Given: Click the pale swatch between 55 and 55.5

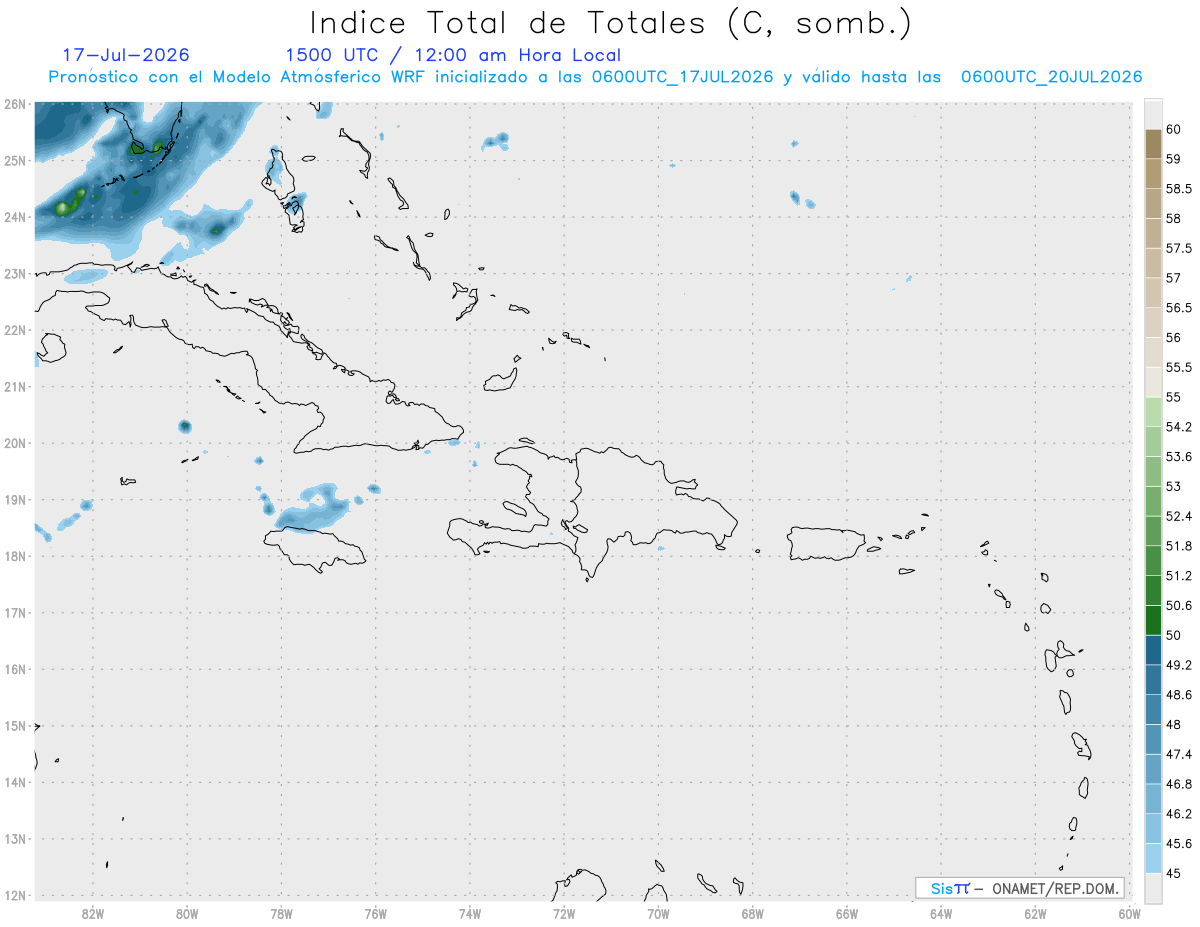Looking at the screenshot, I should [x=1153, y=382].
